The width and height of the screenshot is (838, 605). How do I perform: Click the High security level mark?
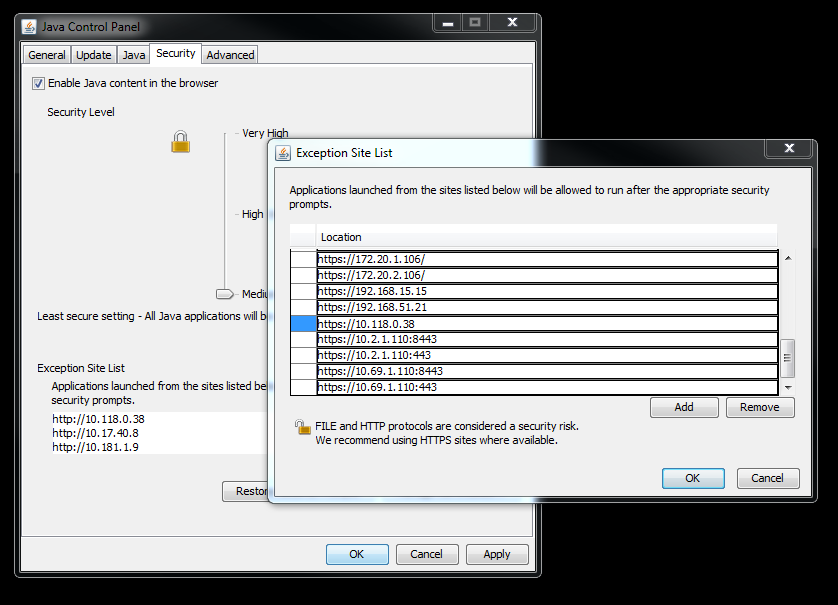pyautogui.click(x=252, y=214)
